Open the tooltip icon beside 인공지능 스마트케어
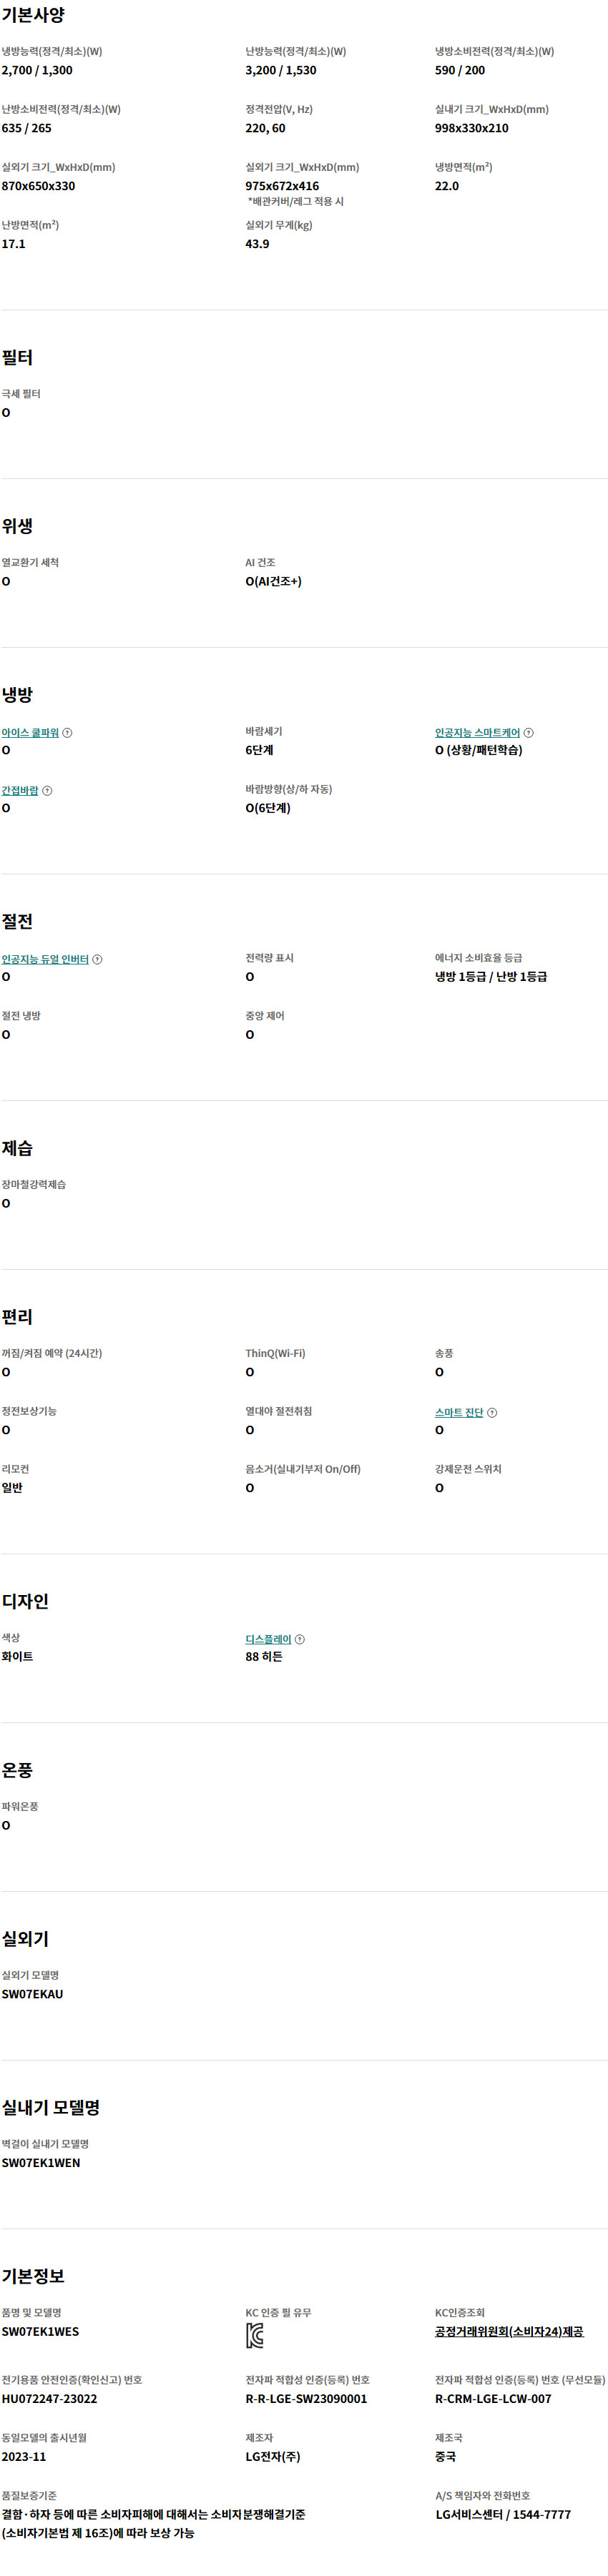 pos(529,733)
